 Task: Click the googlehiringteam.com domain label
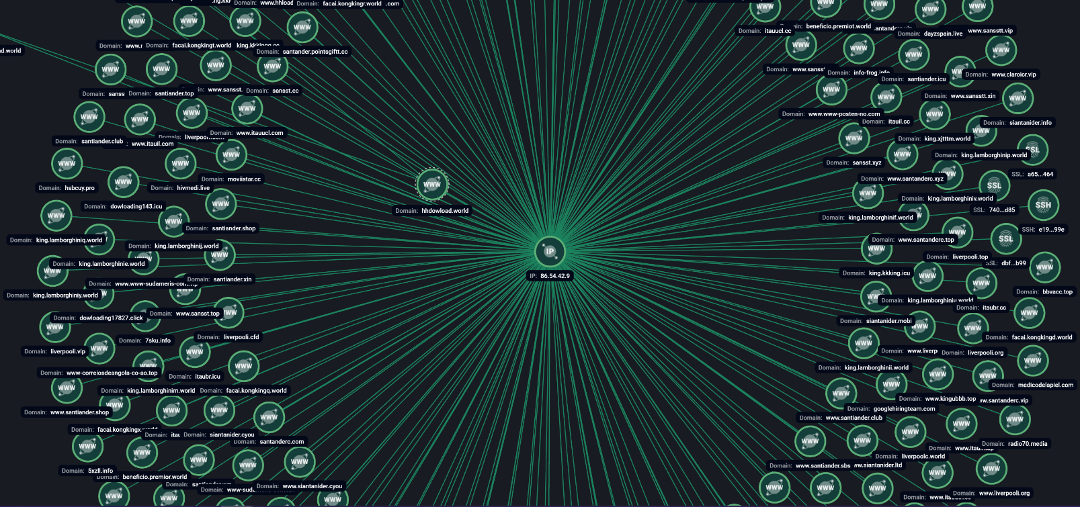pos(903,409)
